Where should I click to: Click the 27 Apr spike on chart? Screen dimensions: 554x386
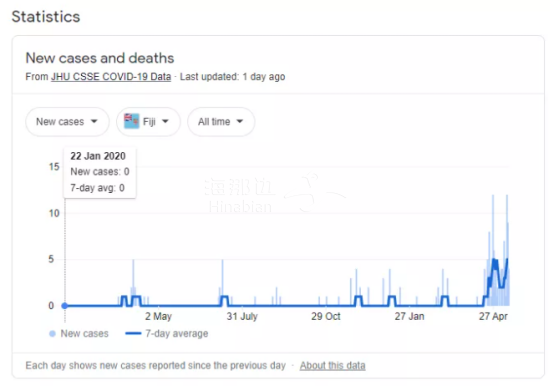point(493,250)
